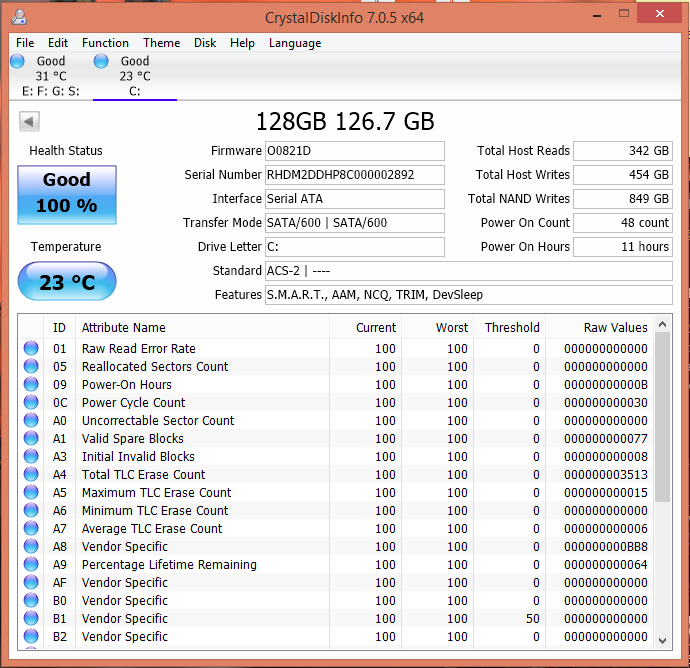Click status icon for B0 Vendor Specific
Screen dimensions: 690x668
pos(31,600)
